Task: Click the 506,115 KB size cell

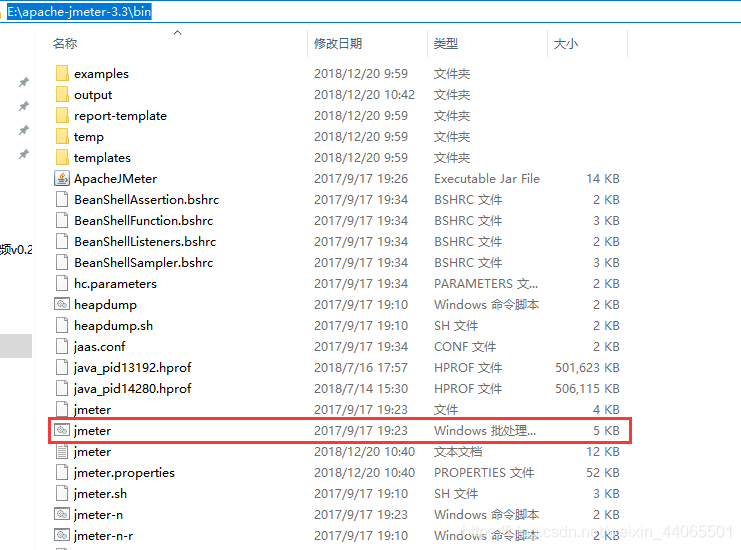Action: [587, 388]
